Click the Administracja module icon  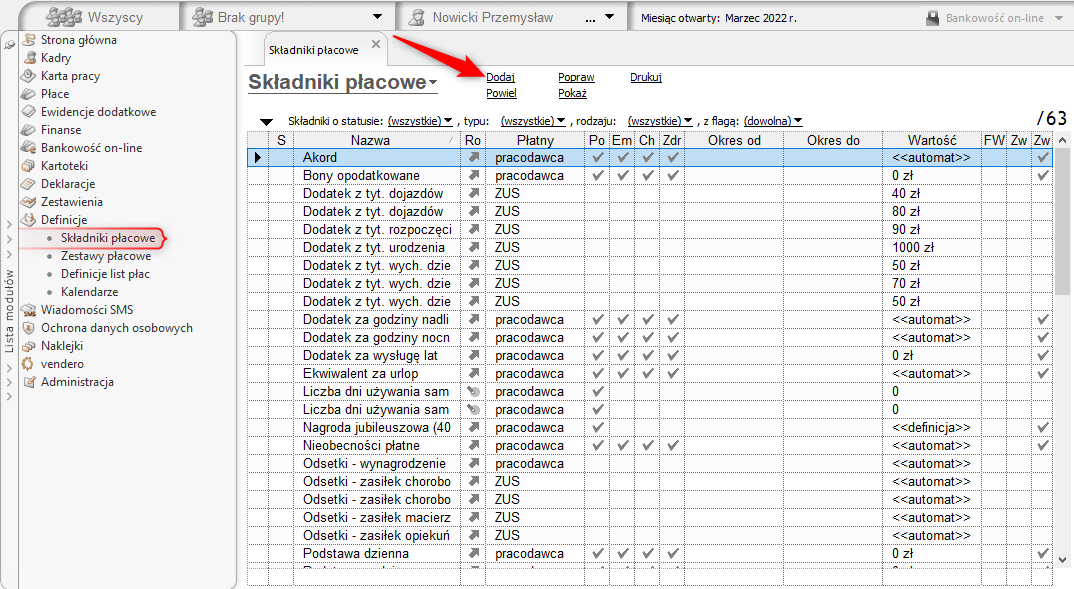[29, 382]
